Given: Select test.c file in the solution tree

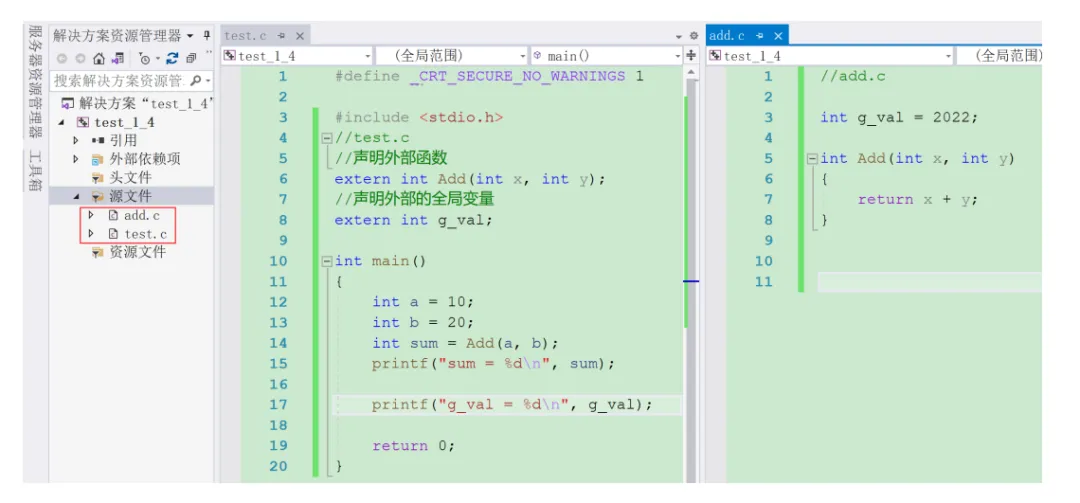Looking at the screenshot, I should 145,234.
